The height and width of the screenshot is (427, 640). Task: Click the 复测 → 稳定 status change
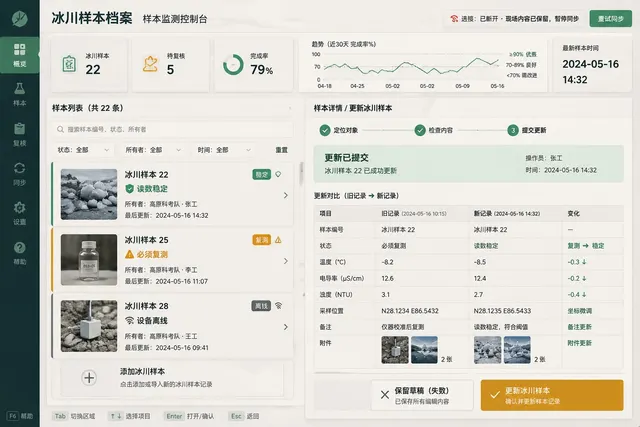(586, 246)
